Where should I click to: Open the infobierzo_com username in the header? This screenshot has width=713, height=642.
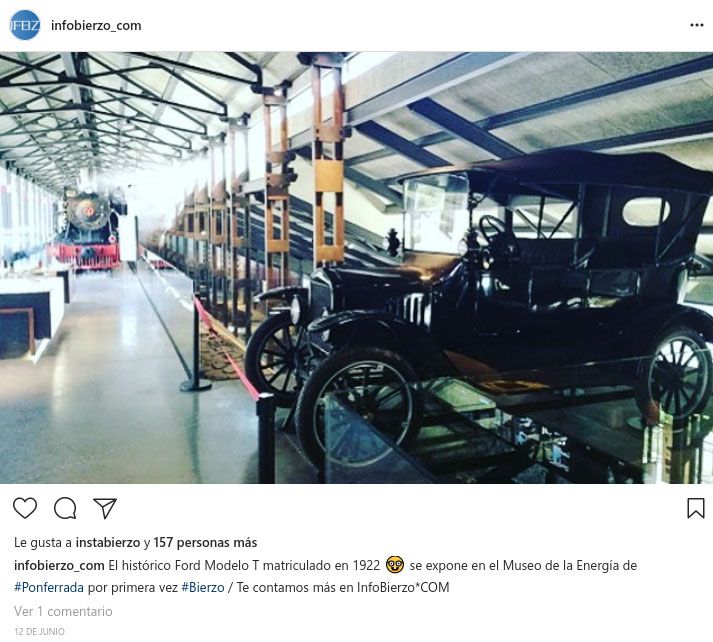coord(96,25)
